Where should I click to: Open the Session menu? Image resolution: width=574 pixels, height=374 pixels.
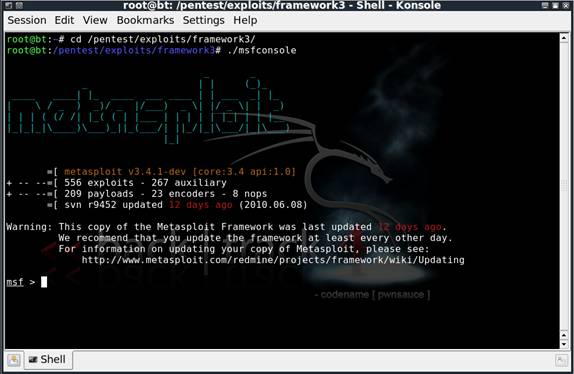tap(27, 20)
